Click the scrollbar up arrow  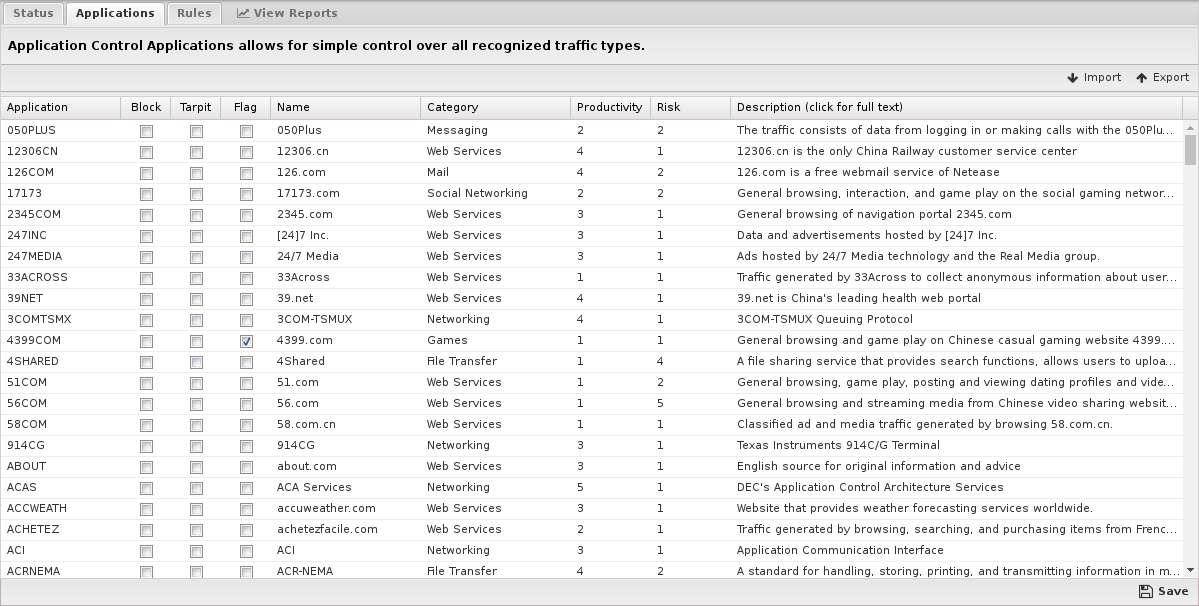(x=1190, y=128)
